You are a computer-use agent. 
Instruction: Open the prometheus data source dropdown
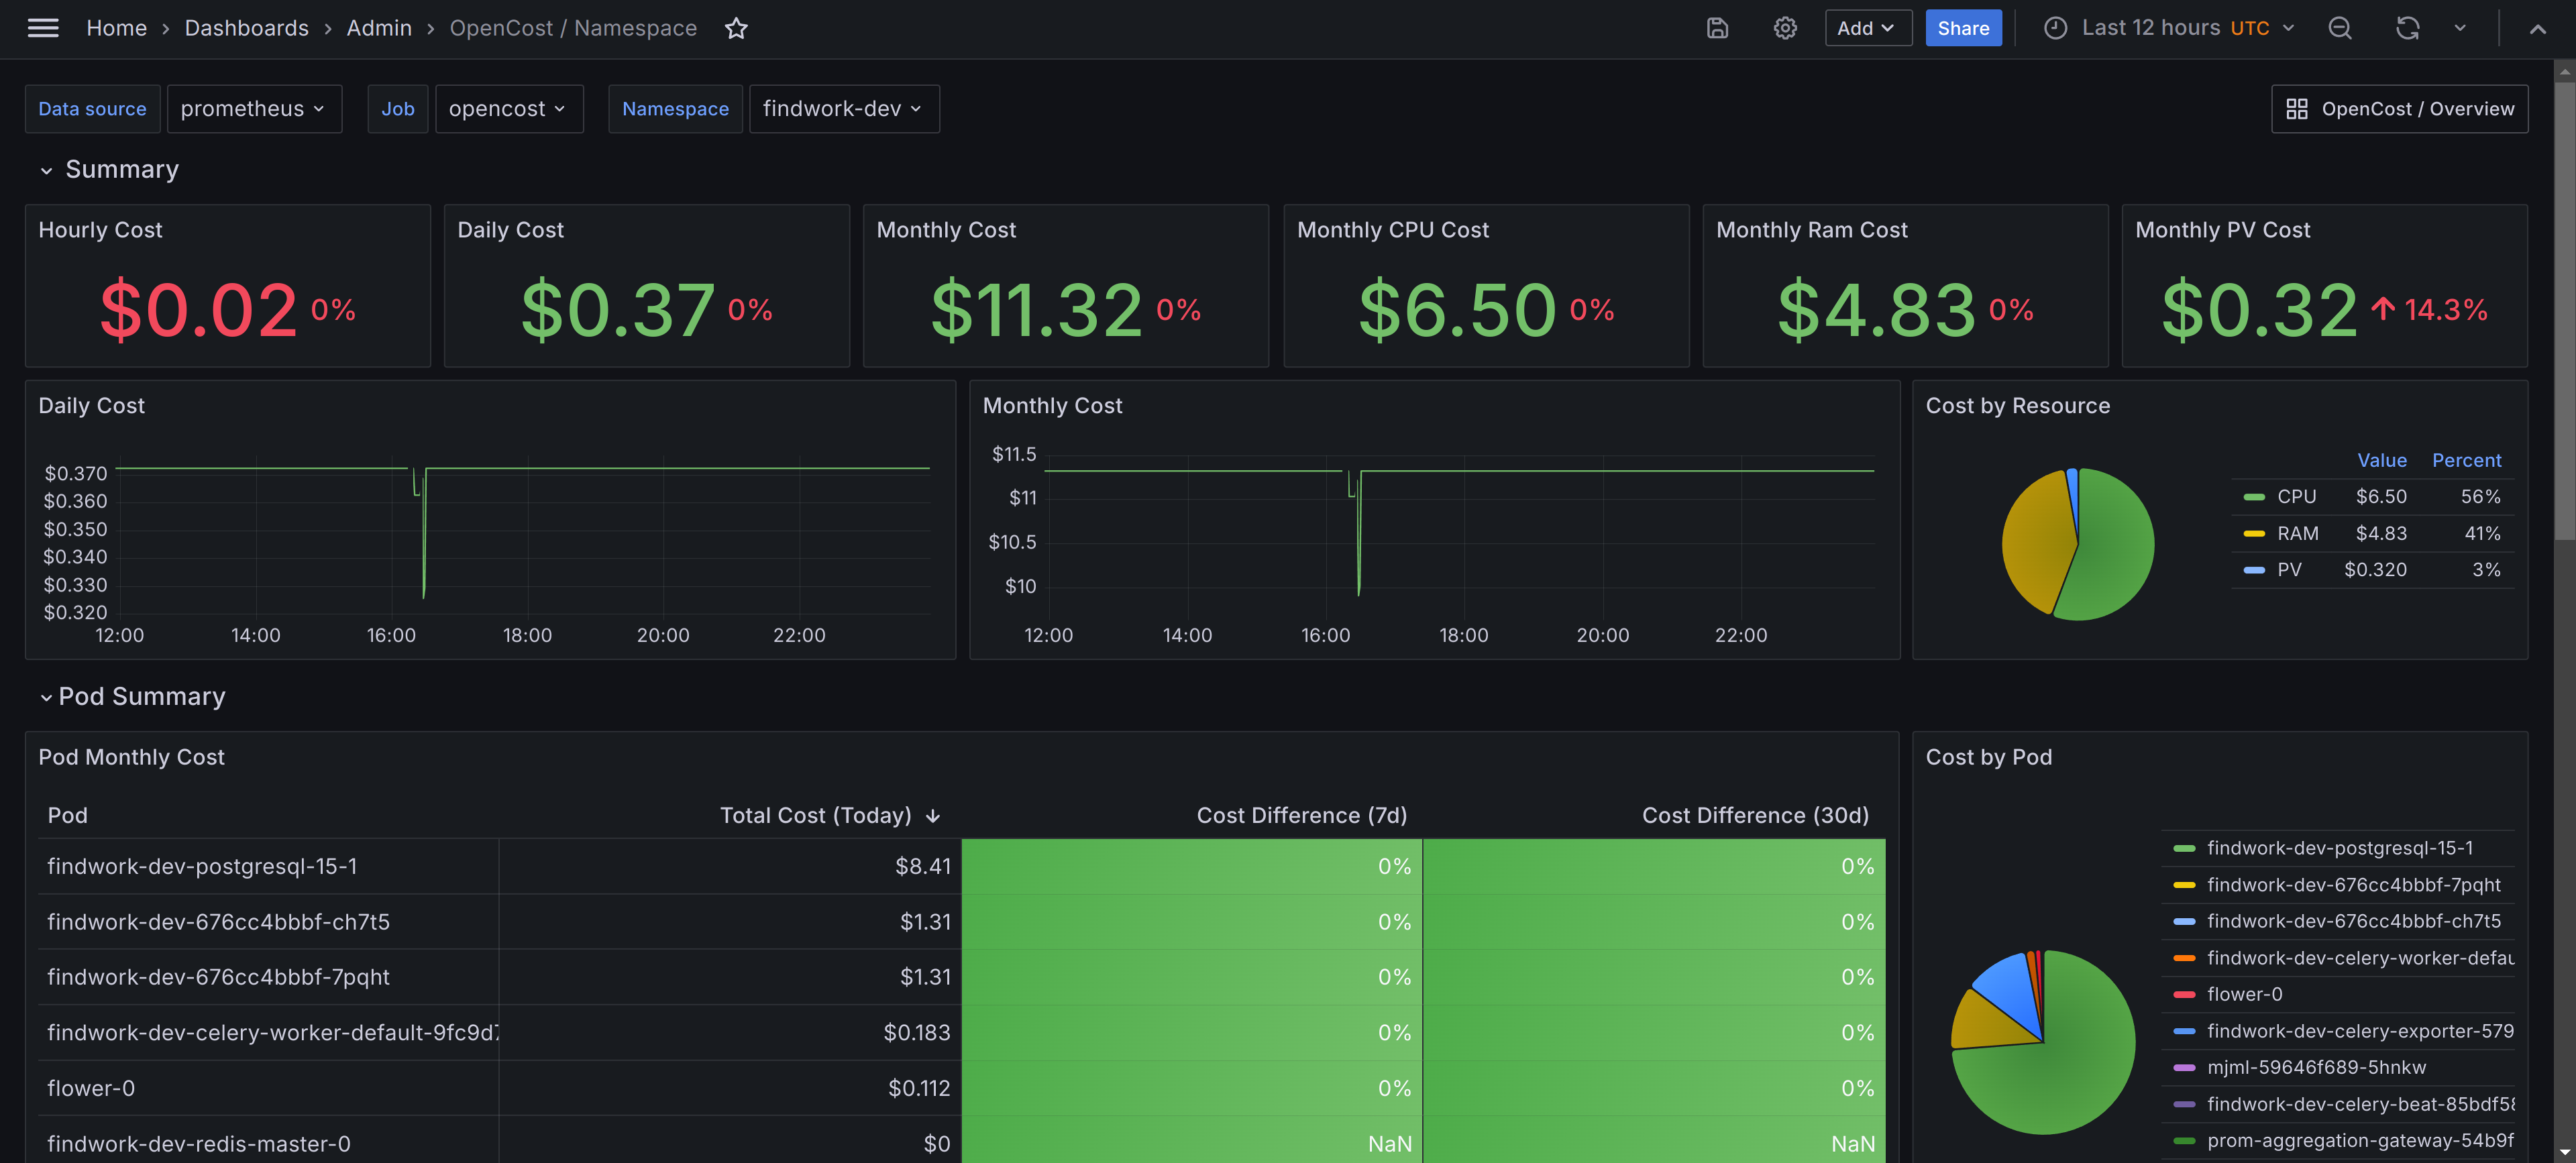click(x=254, y=109)
